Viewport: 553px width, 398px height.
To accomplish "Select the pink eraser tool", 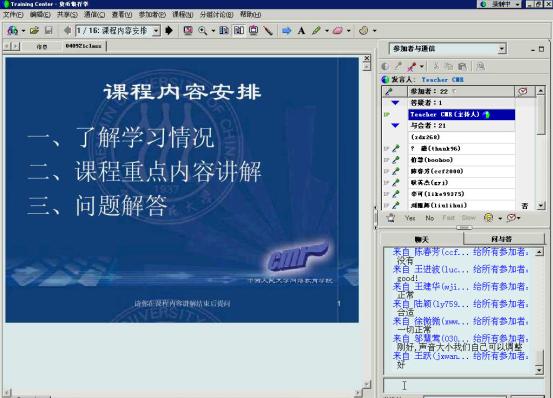I will (x=338, y=31).
